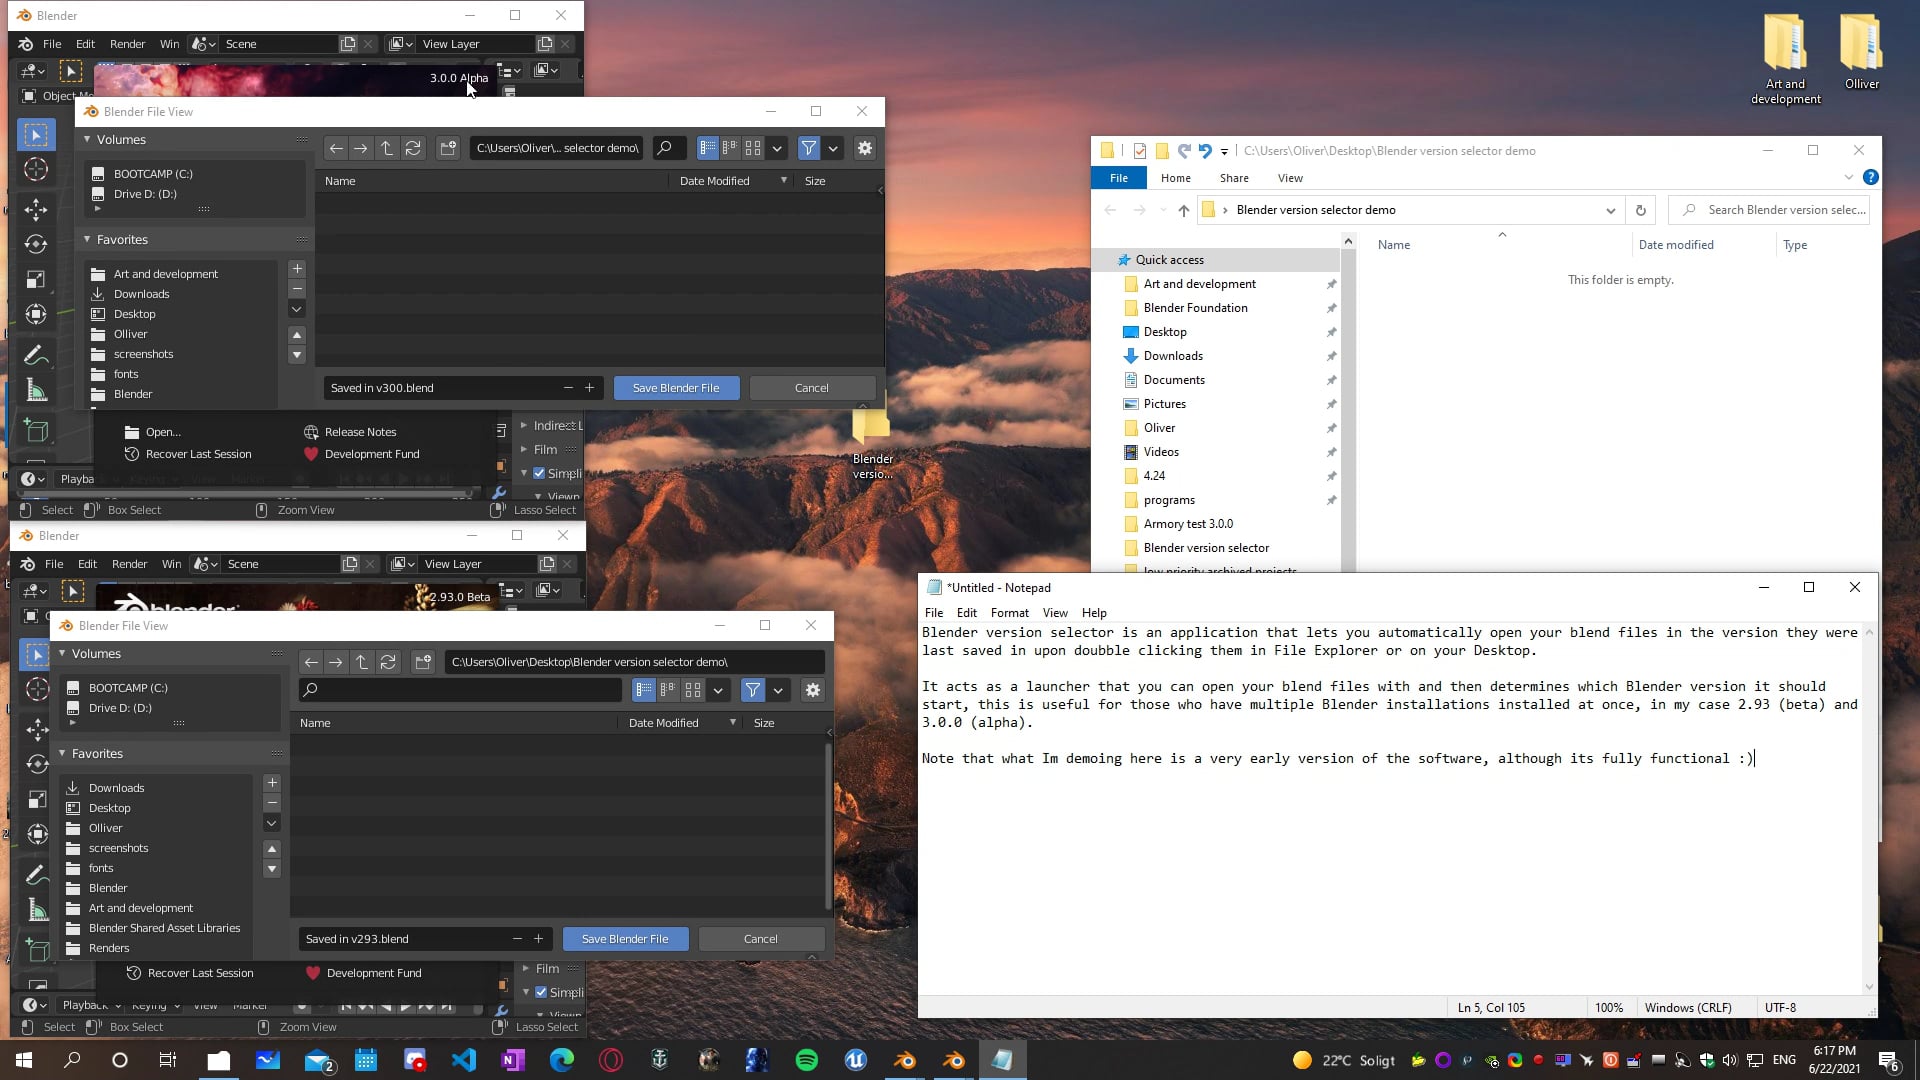
Task: Switch to the Home tab in File Explorer
Action: pos(1176,178)
